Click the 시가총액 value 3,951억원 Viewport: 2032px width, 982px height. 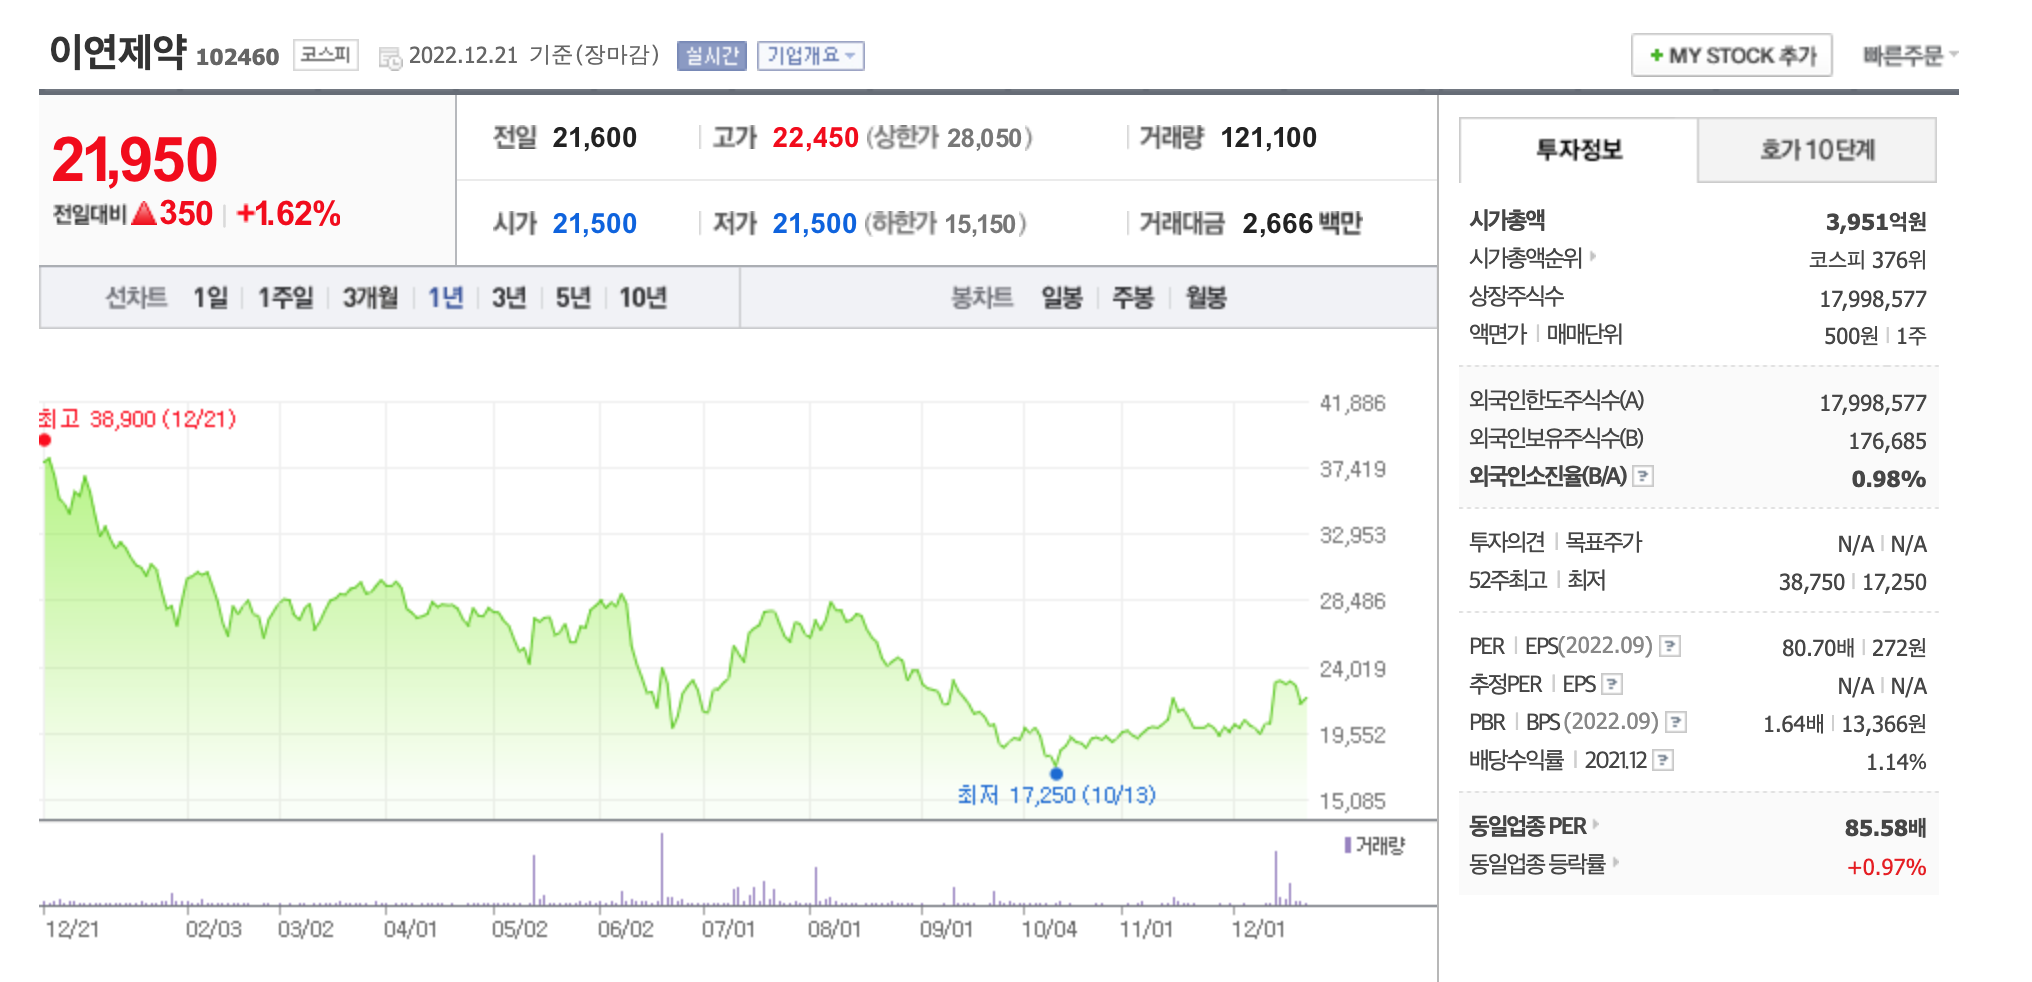[1876, 222]
